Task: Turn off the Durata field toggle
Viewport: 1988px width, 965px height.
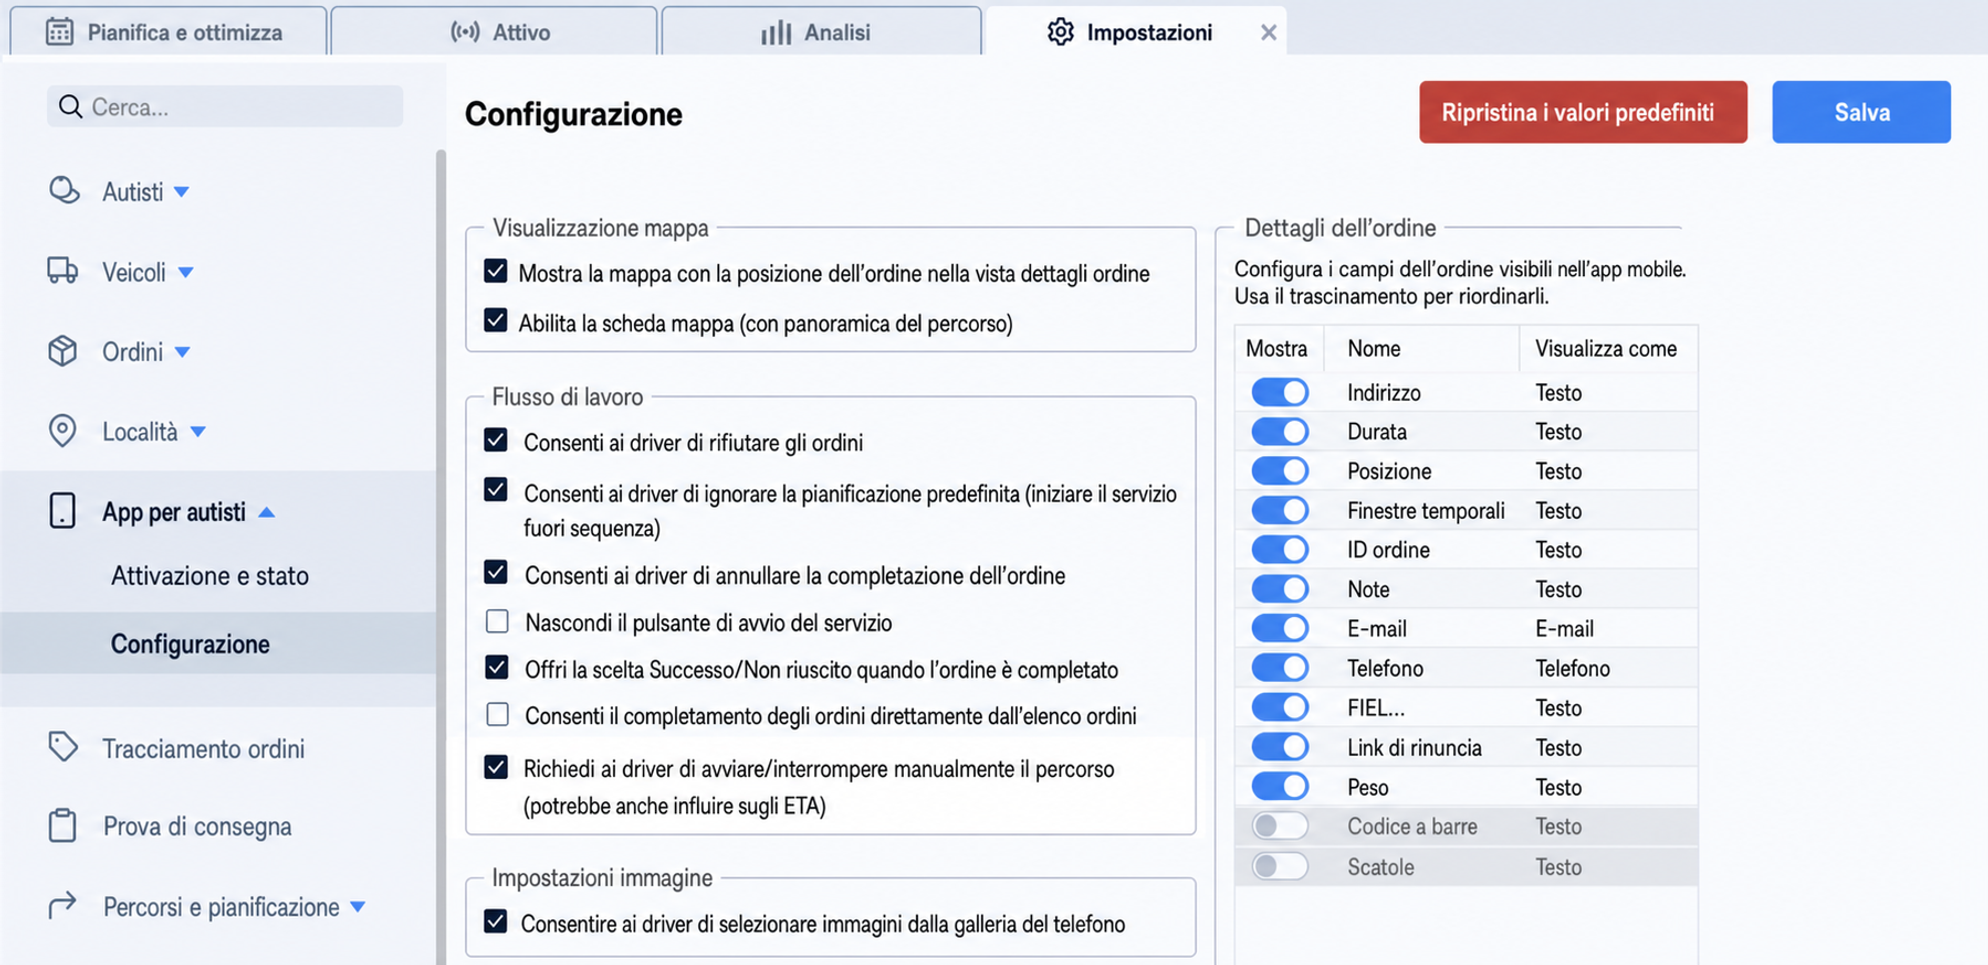Action: pyautogui.click(x=1279, y=431)
